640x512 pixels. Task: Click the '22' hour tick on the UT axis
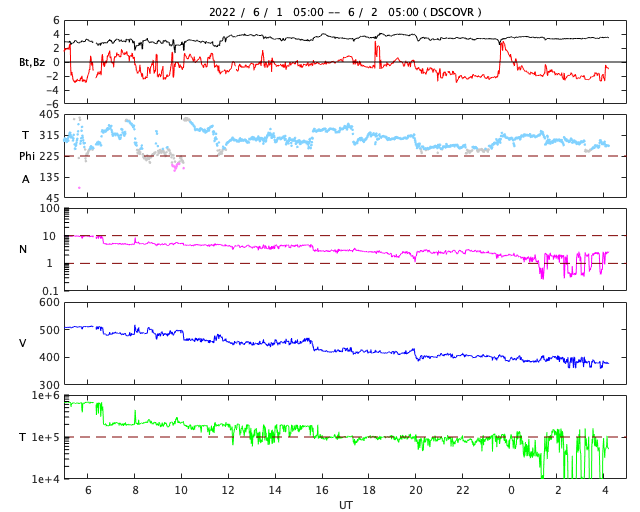click(x=463, y=490)
